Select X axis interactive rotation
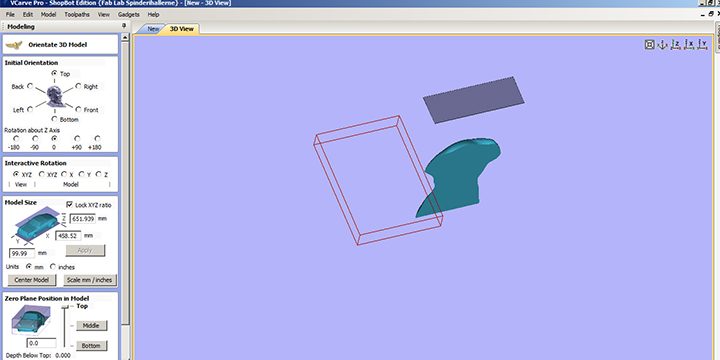This screenshot has height=360, width=720. tap(64, 174)
